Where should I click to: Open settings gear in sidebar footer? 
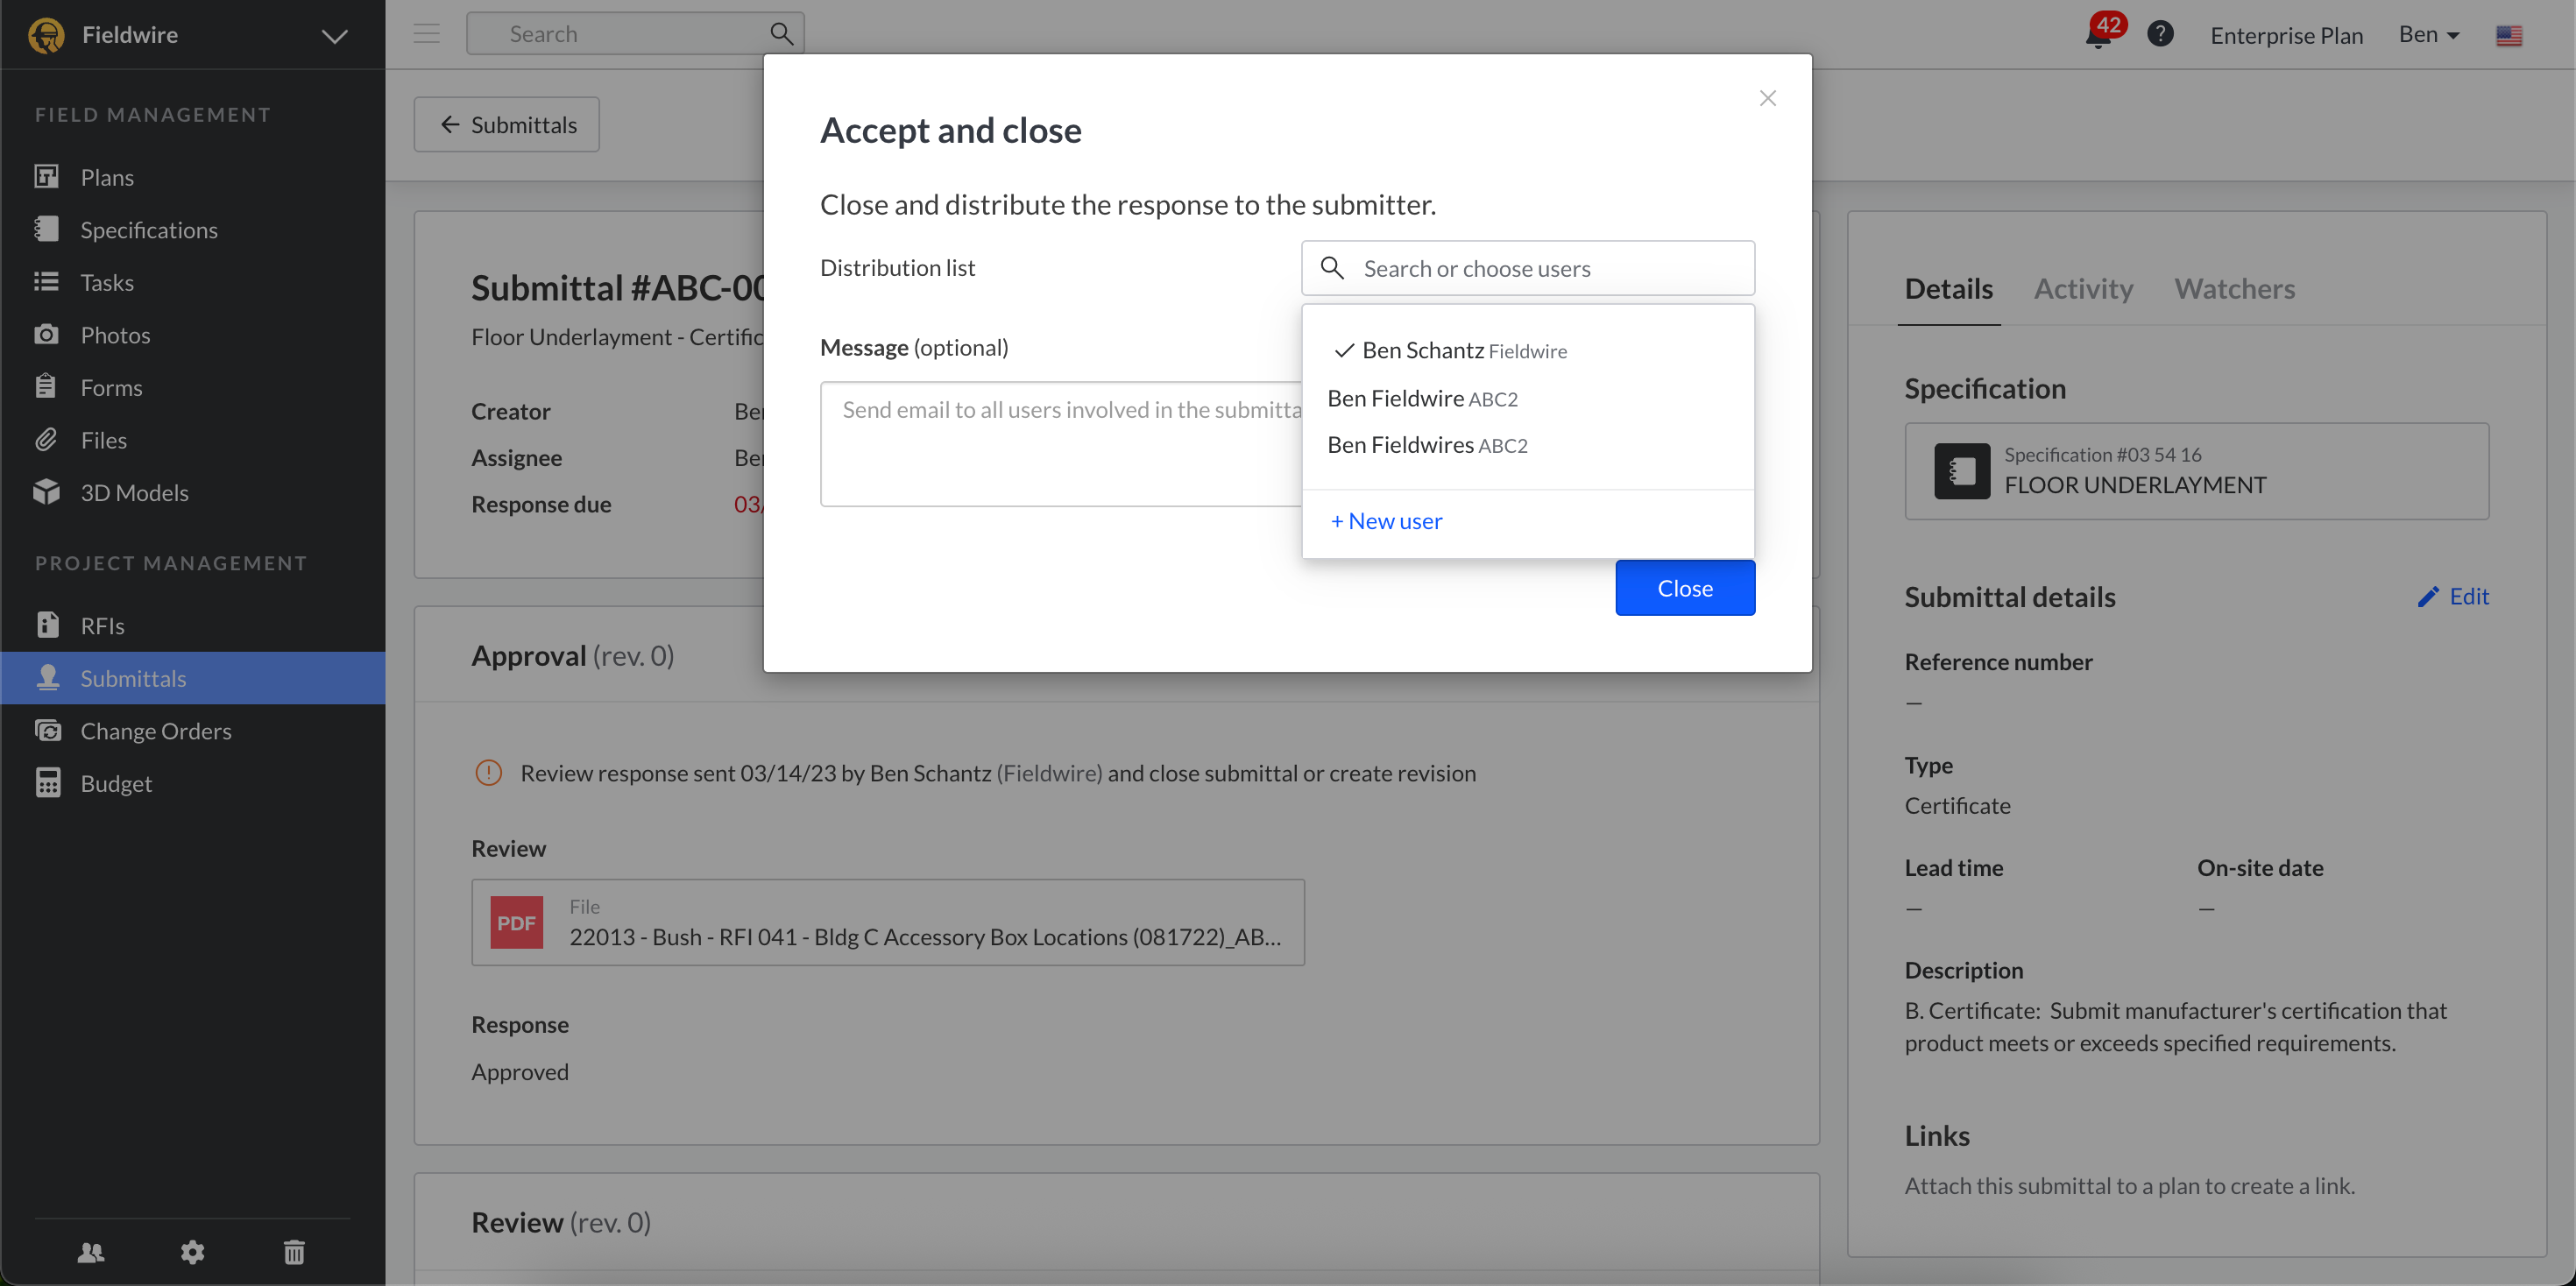192,1251
